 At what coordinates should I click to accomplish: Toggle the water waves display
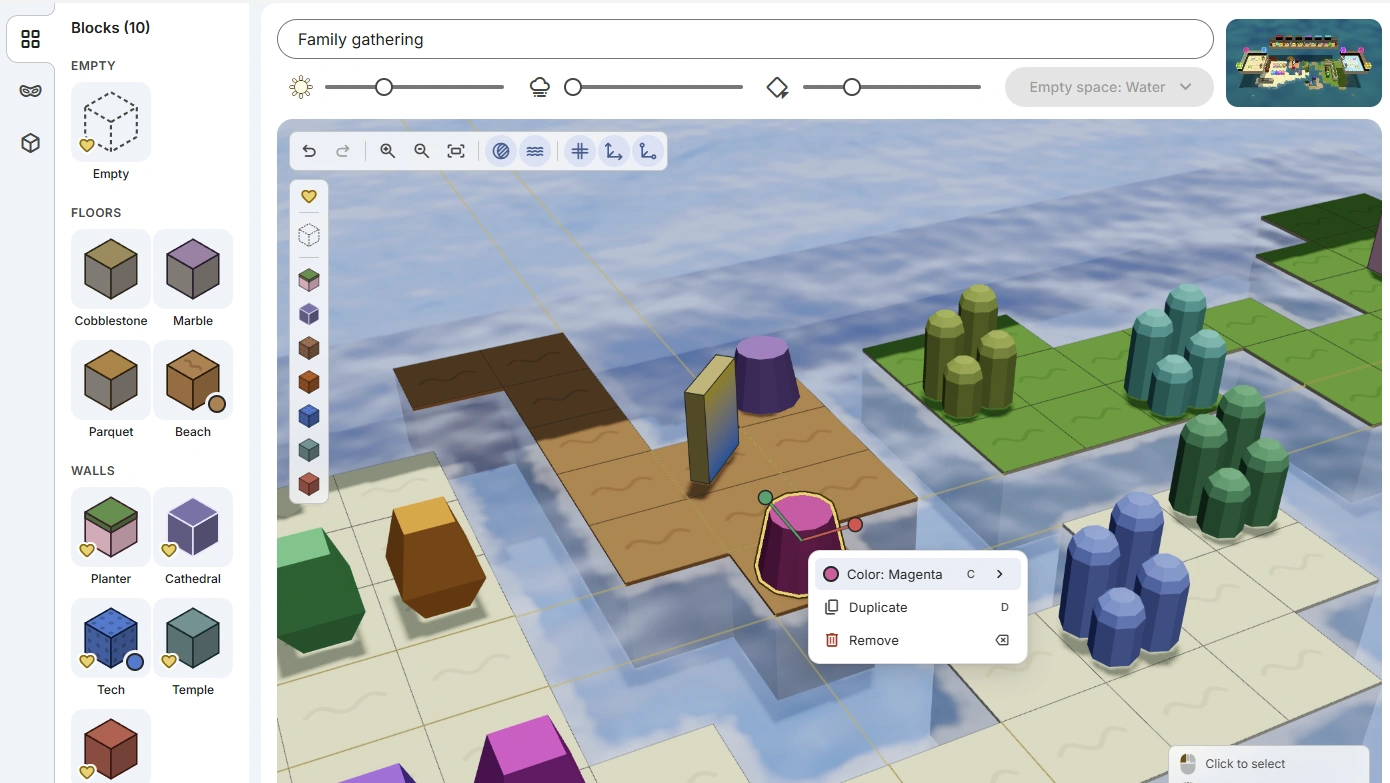click(535, 151)
